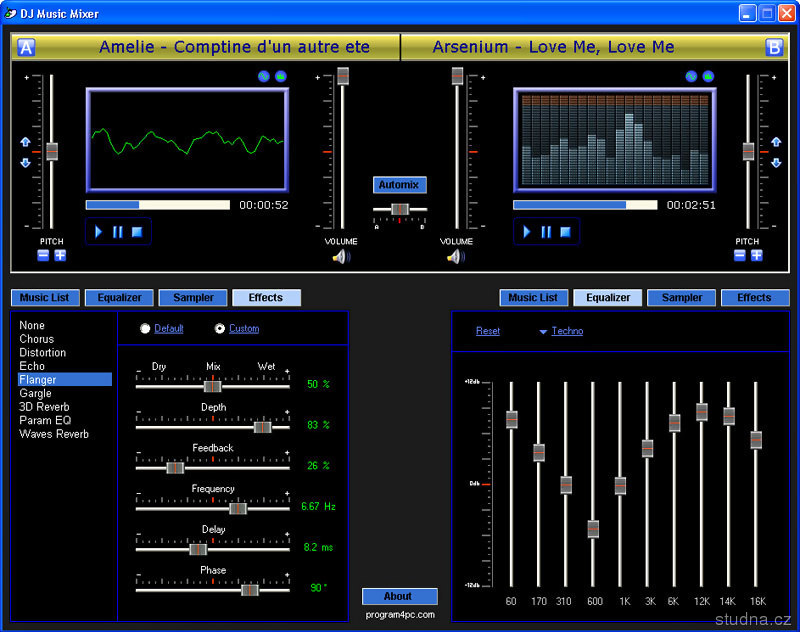
Task: Click the deck A pitch slider handle
Action: coord(52,151)
